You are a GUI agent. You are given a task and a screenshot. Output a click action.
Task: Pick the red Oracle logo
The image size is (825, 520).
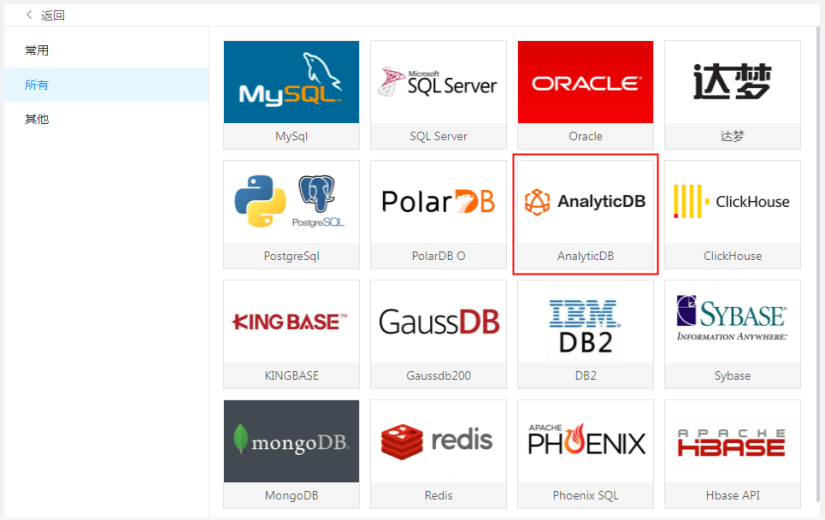pyautogui.click(x=585, y=82)
